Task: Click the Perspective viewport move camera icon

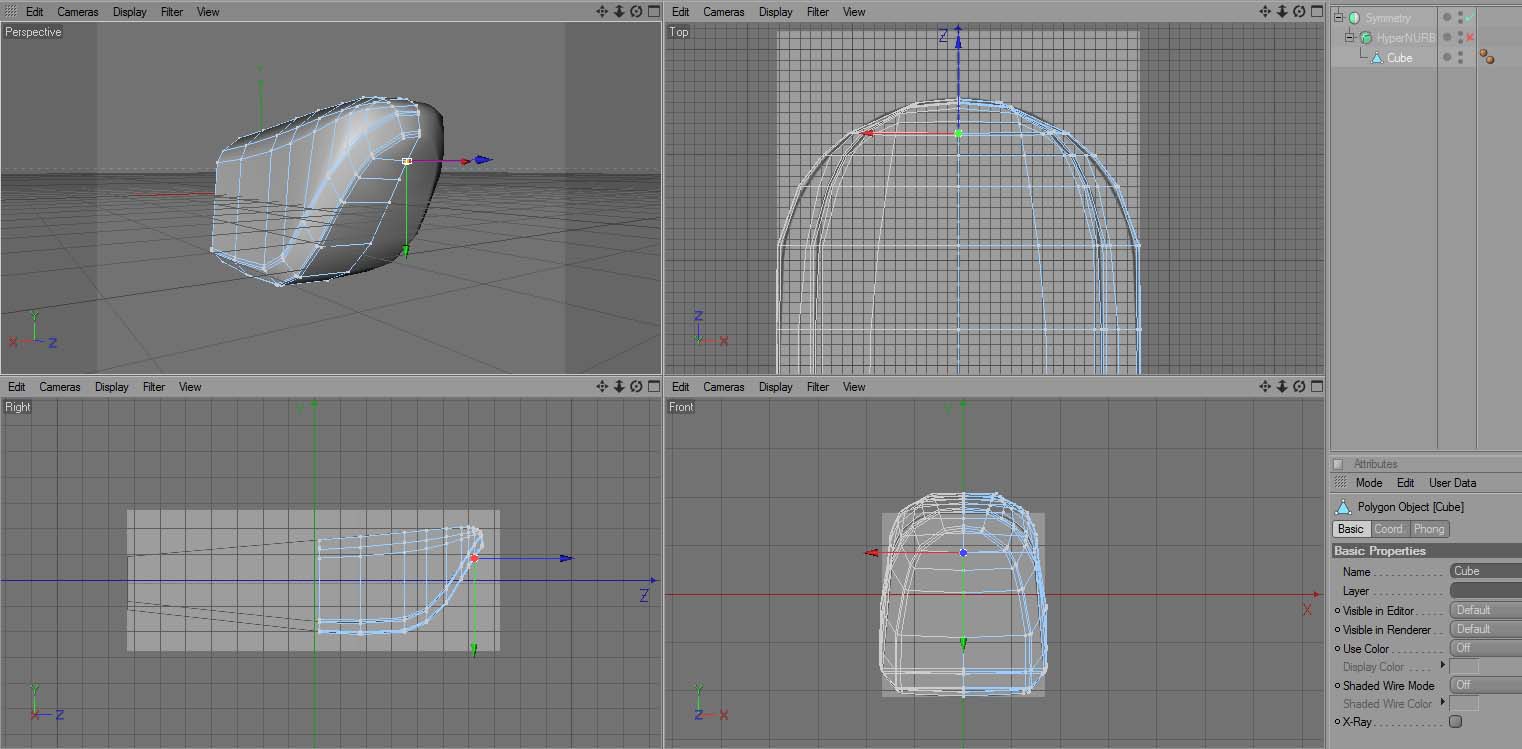Action: (602, 11)
